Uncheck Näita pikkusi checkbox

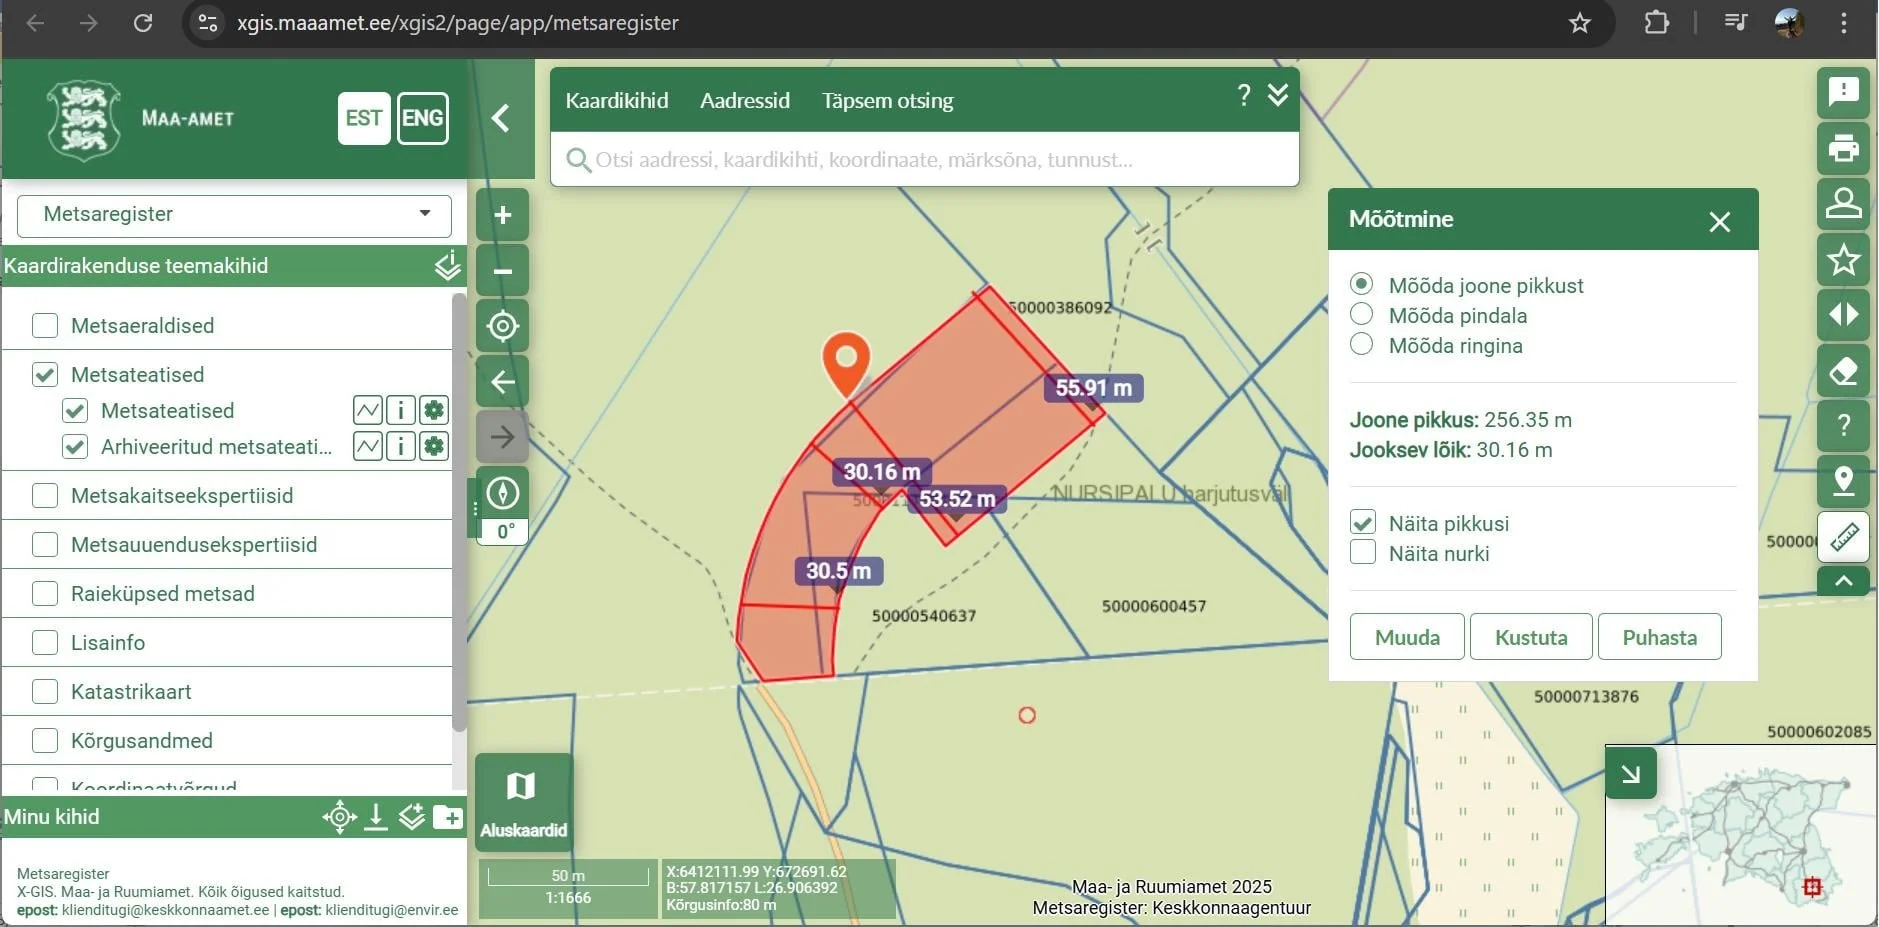[x=1362, y=522]
